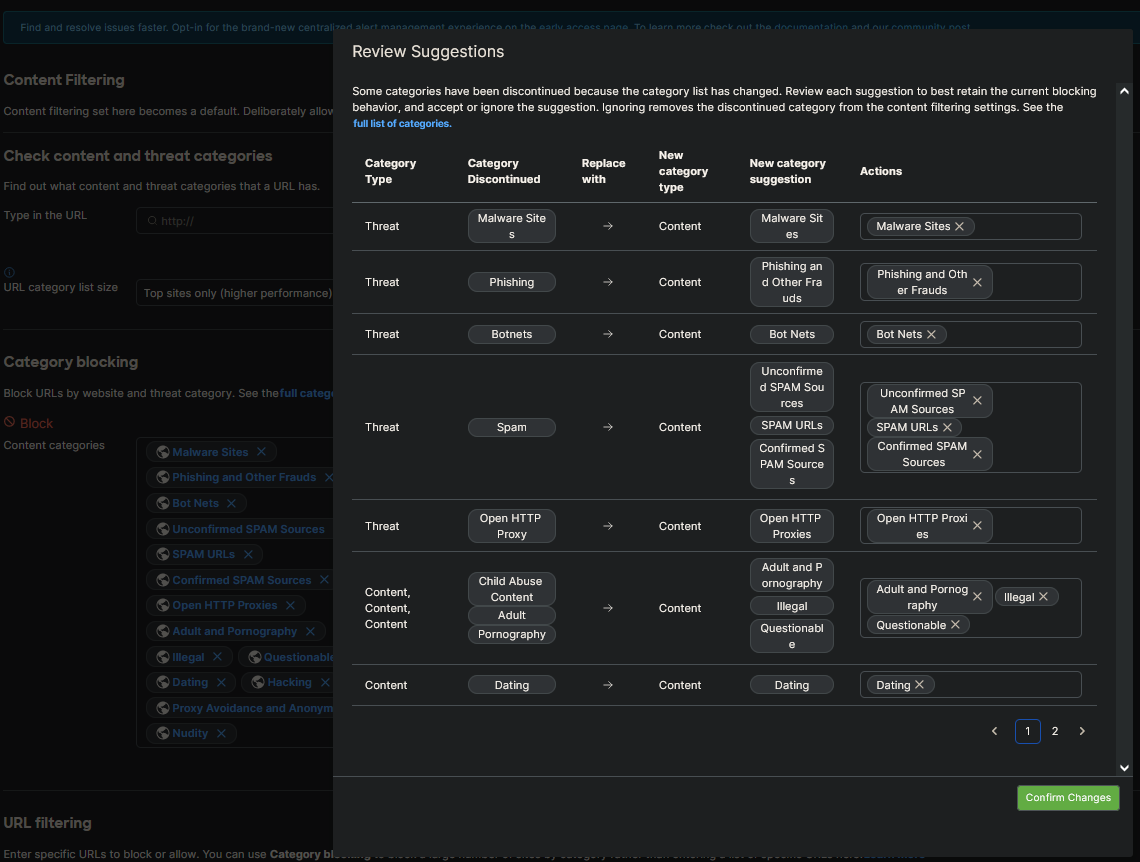Switch to page 2 of suggestions
The height and width of the screenshot is (862, 1140).
click(x=1054, y=731)
